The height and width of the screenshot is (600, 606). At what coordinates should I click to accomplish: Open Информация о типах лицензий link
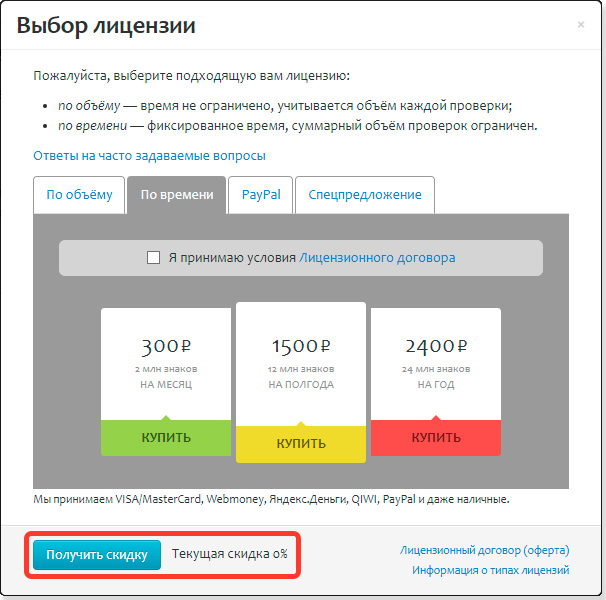pyautogui.click(x=490, y=570)
